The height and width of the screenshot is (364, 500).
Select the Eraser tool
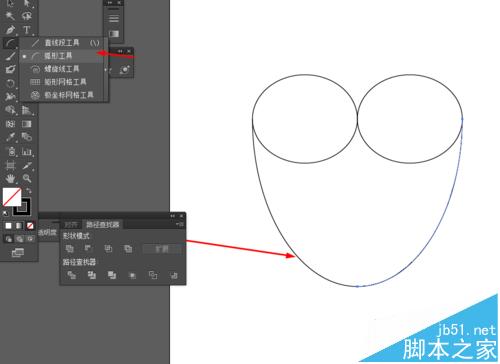(x=10, y=69)
